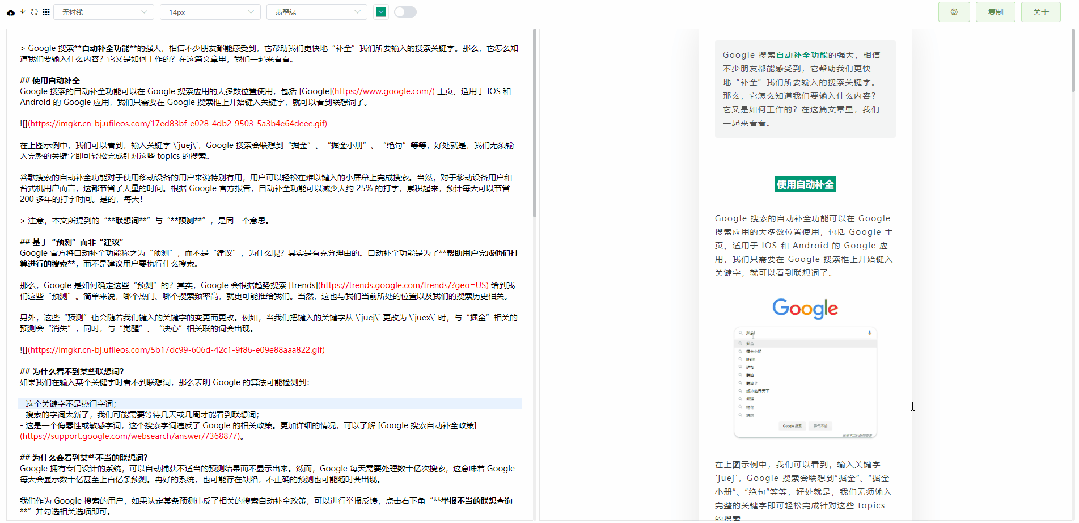This screenshot has height=523, width=1079.
Task: Click the autocomplete screenshot in preview
Action: (805, 382)
